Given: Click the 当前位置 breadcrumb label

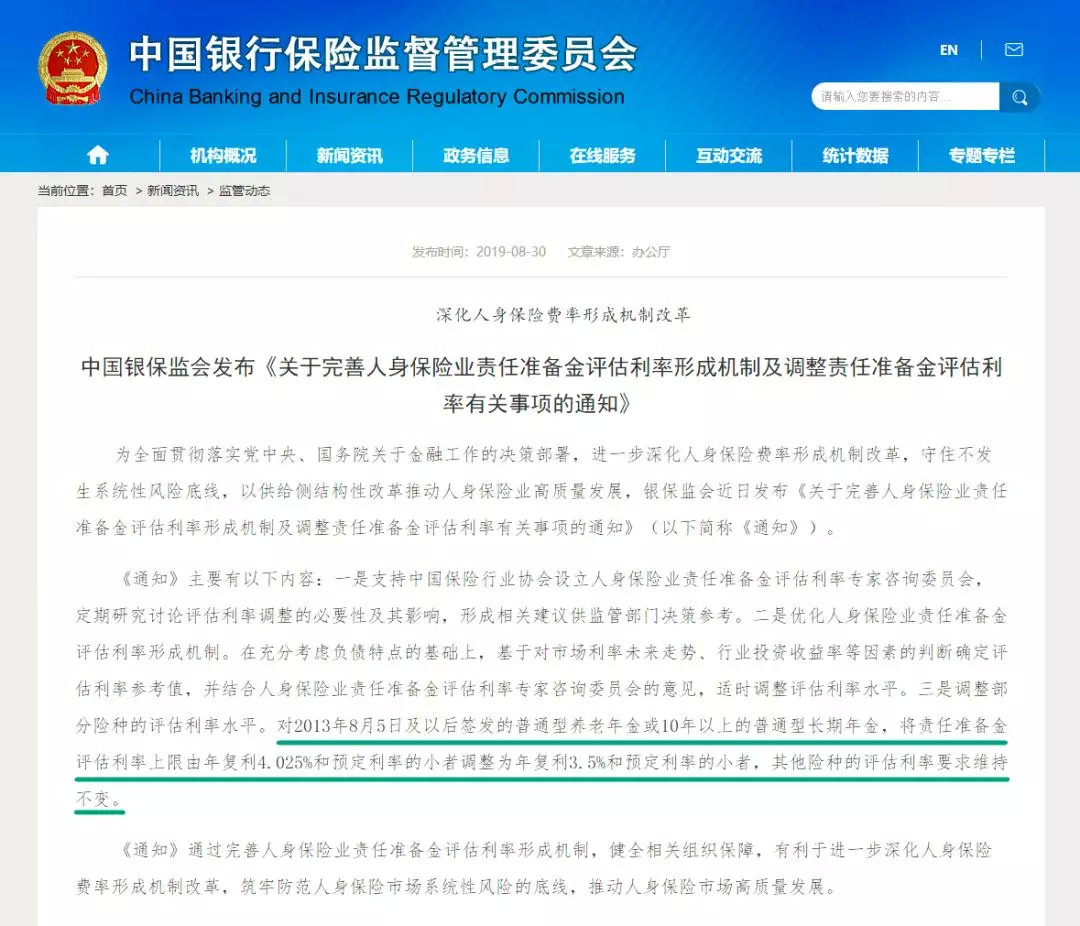Looking at the screenshot, I should (x=65, y=191).
